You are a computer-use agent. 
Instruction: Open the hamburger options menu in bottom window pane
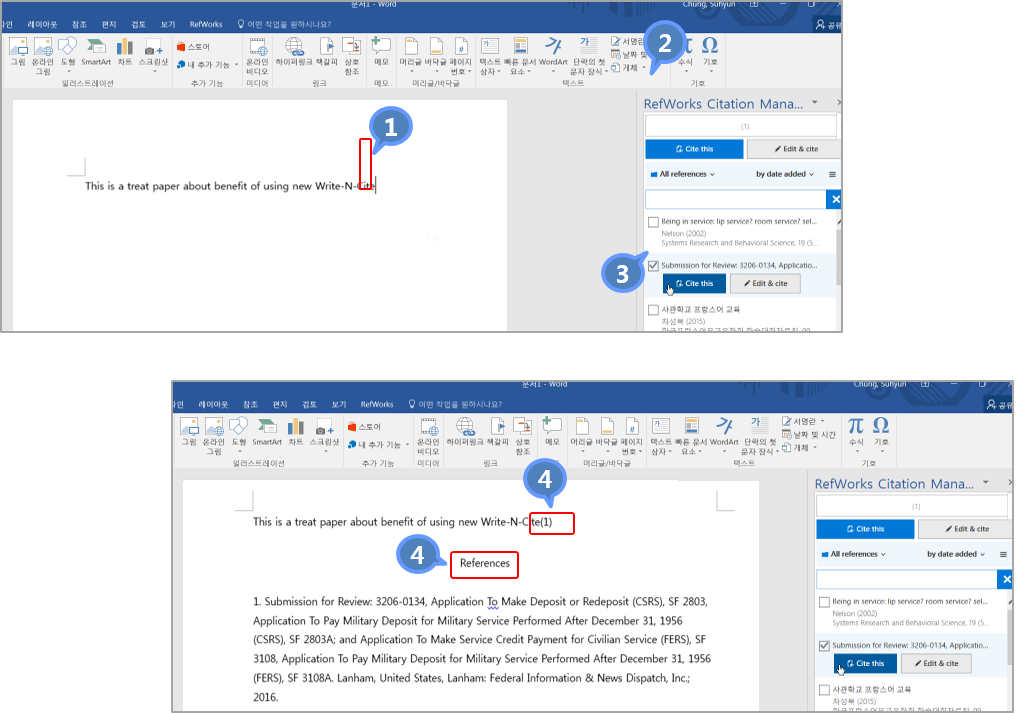(1003, 554)
